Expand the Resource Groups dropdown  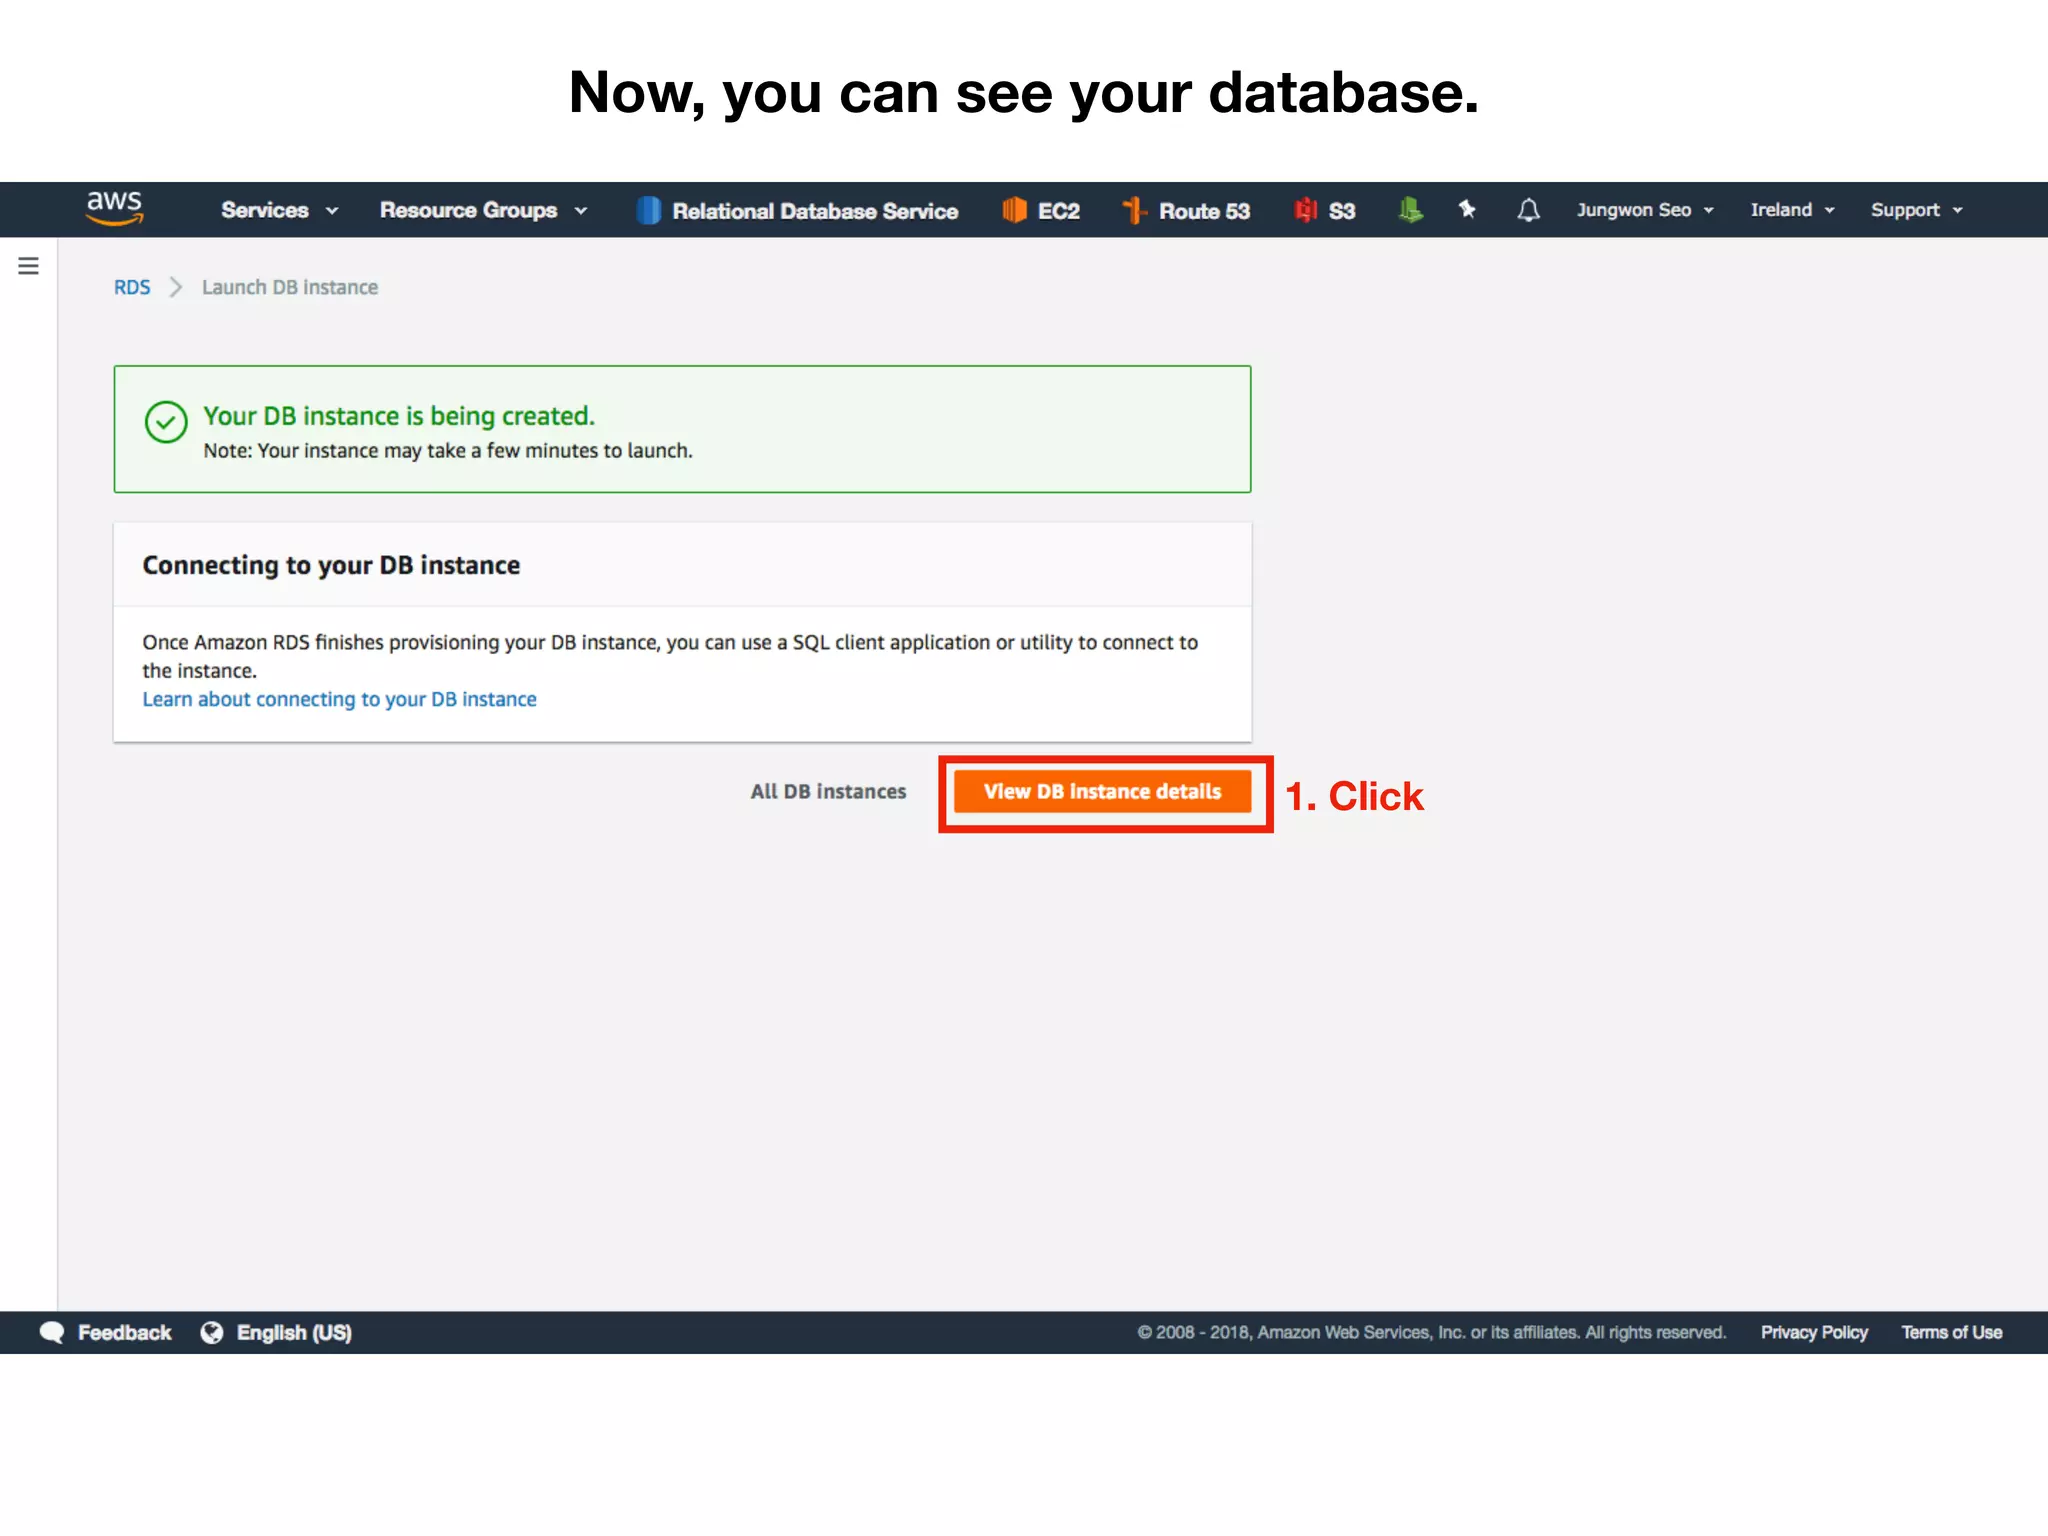[483, 210]
